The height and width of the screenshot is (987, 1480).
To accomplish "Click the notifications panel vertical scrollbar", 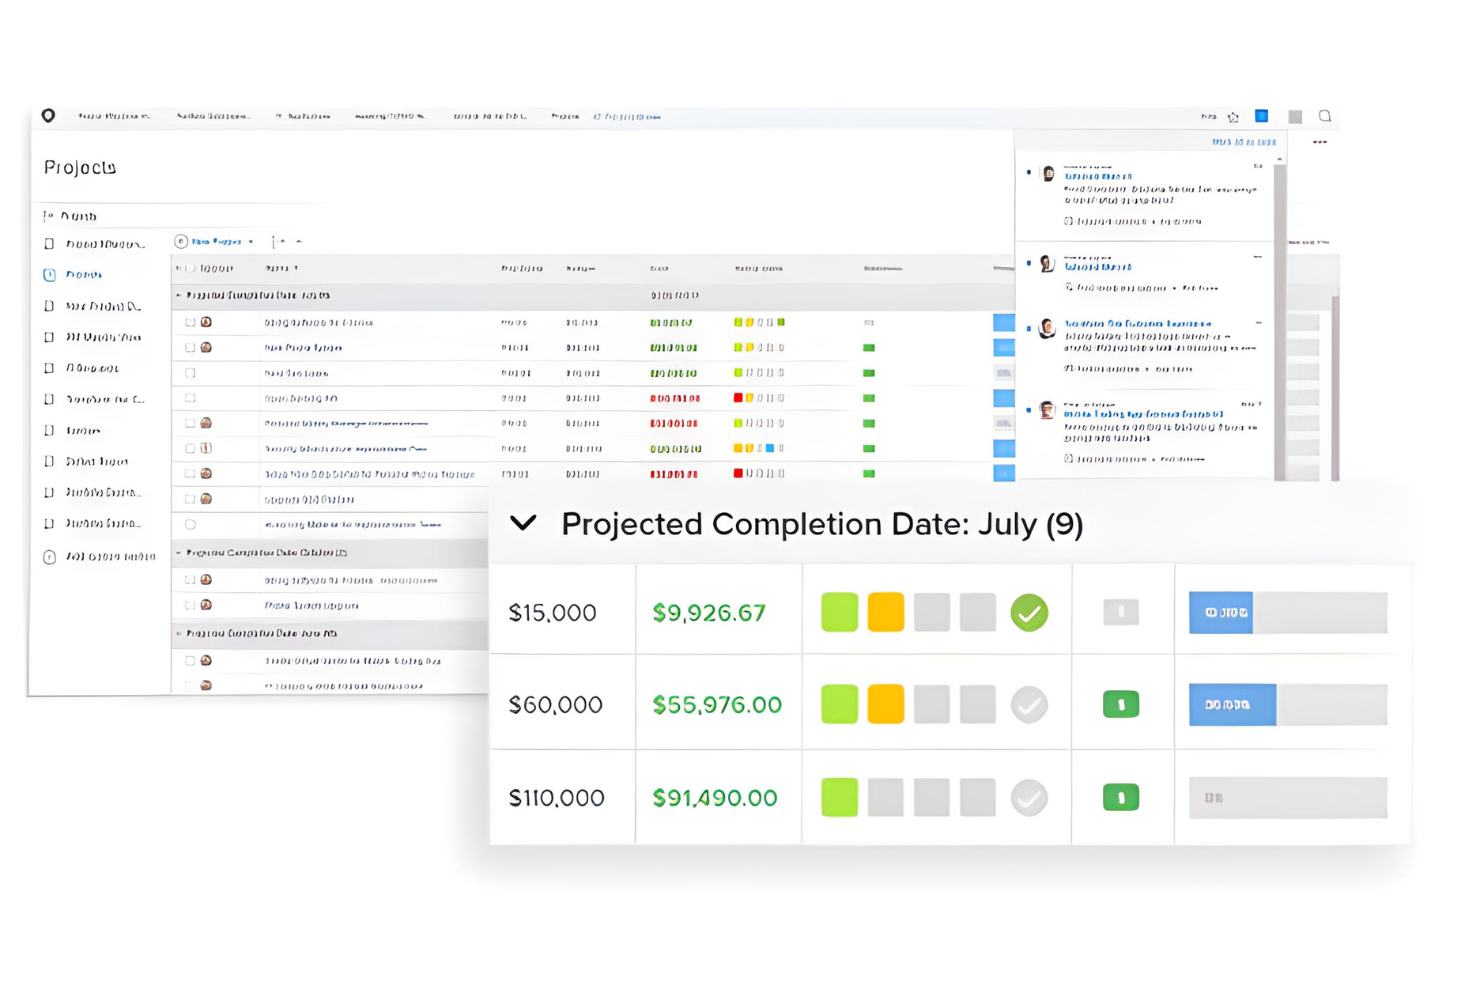I will coord(1280,320).
